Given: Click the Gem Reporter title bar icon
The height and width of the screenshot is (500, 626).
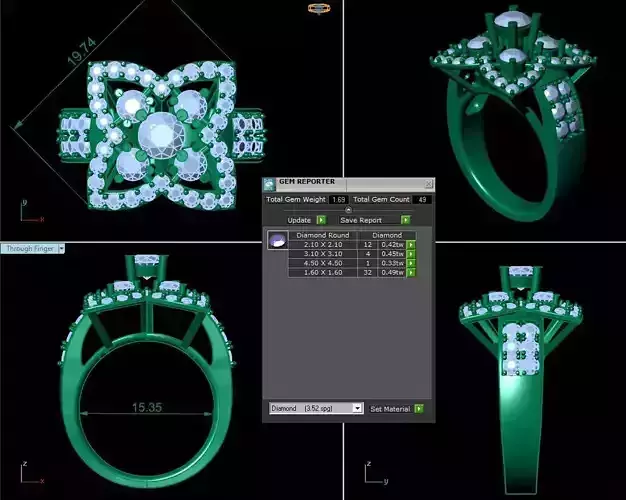Looking at the screenshot, I should point(269,184).
